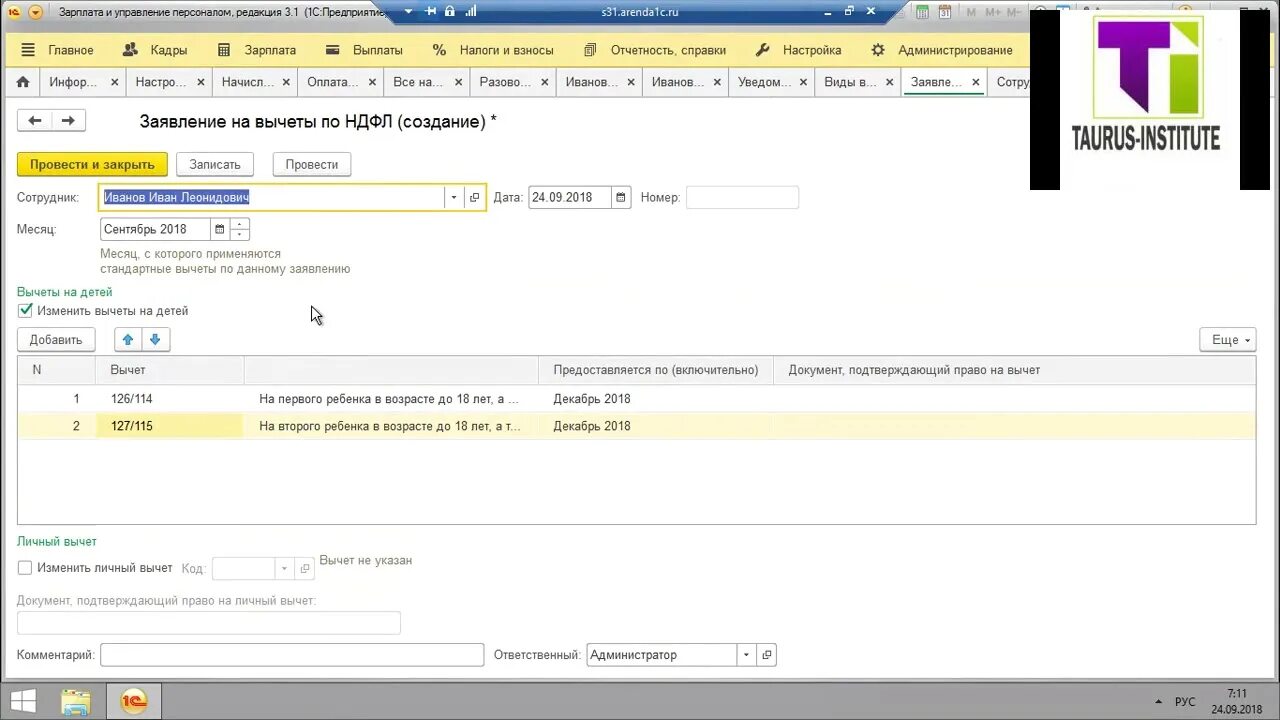Click Предоставляется по (включительно) column header
The height and width of the screenshot is (720, 1280).
656,370
